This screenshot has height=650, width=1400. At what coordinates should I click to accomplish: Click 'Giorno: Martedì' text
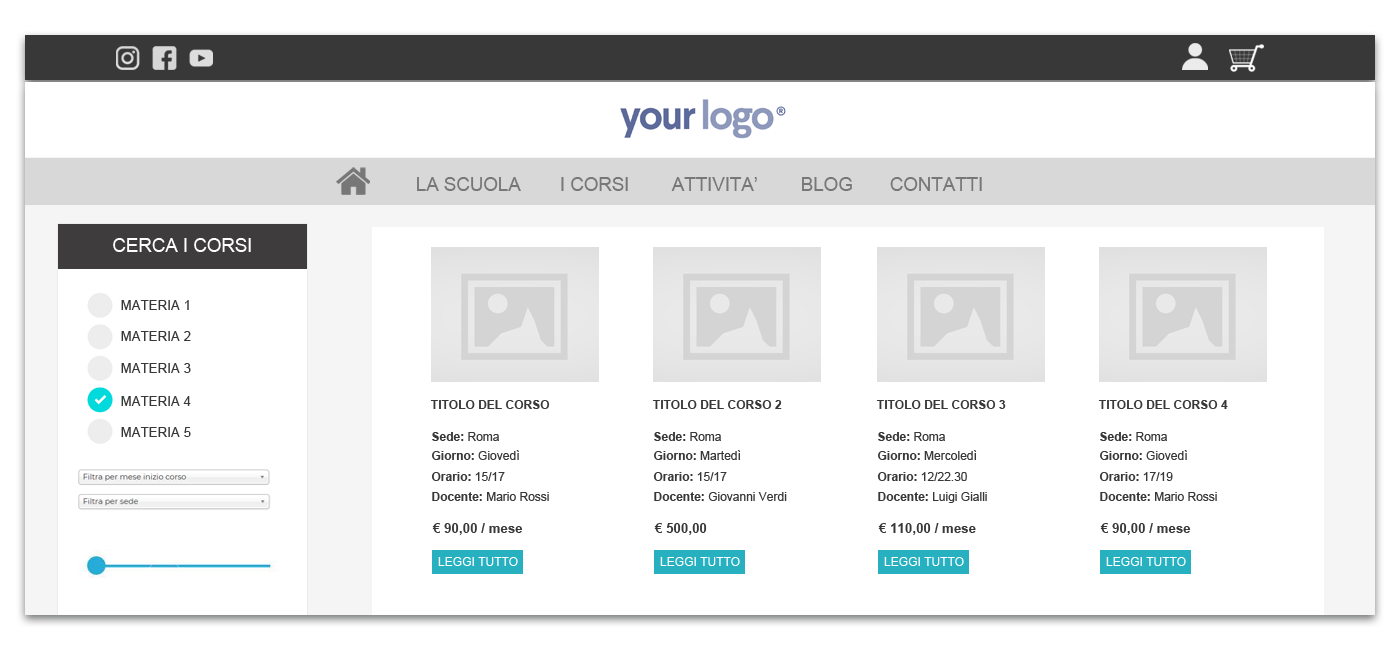coord(698,456)
